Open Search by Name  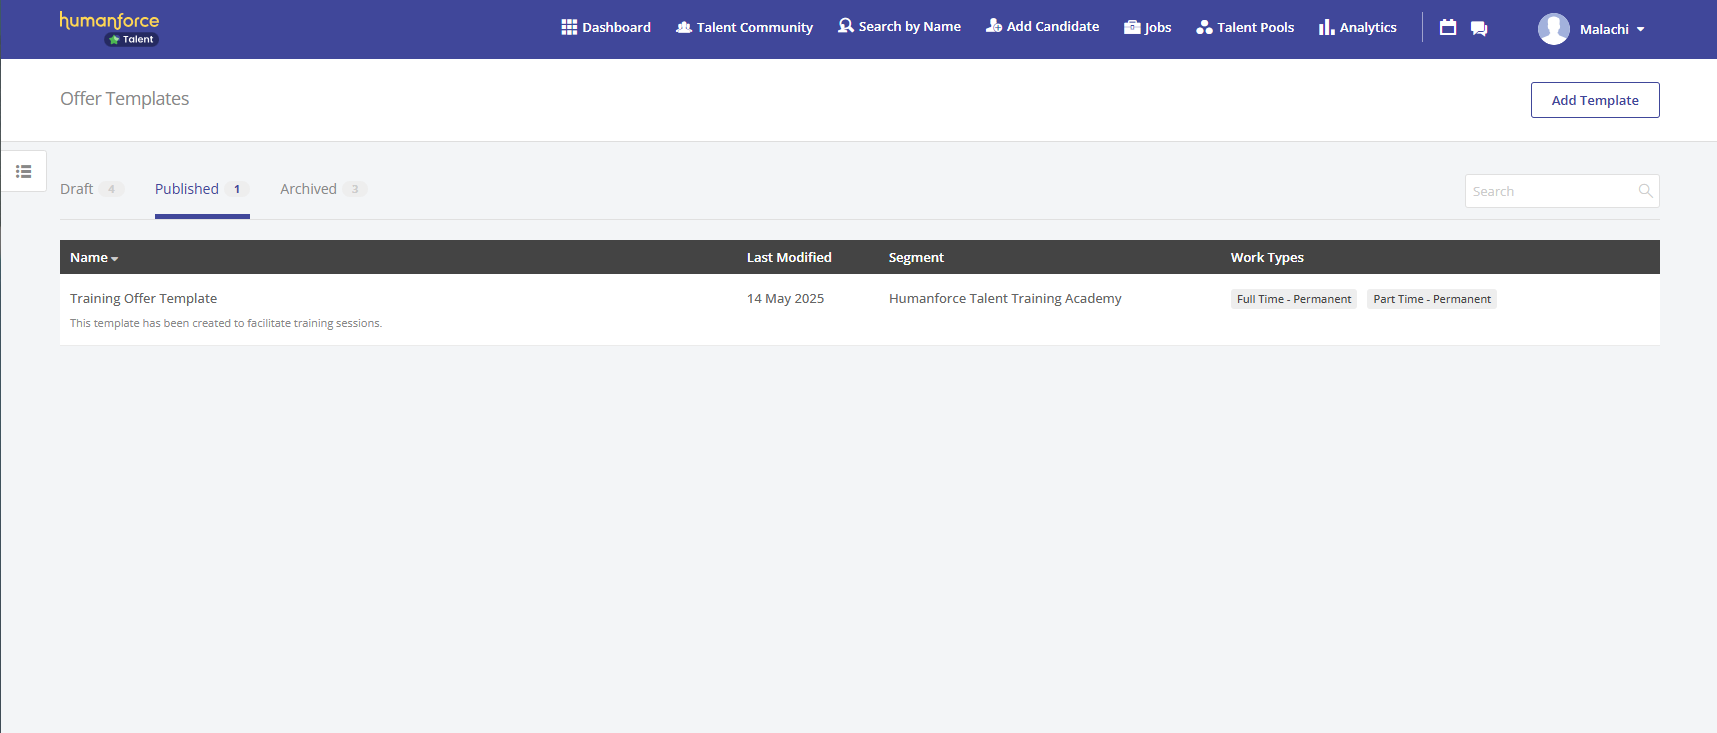click(899, 27)
